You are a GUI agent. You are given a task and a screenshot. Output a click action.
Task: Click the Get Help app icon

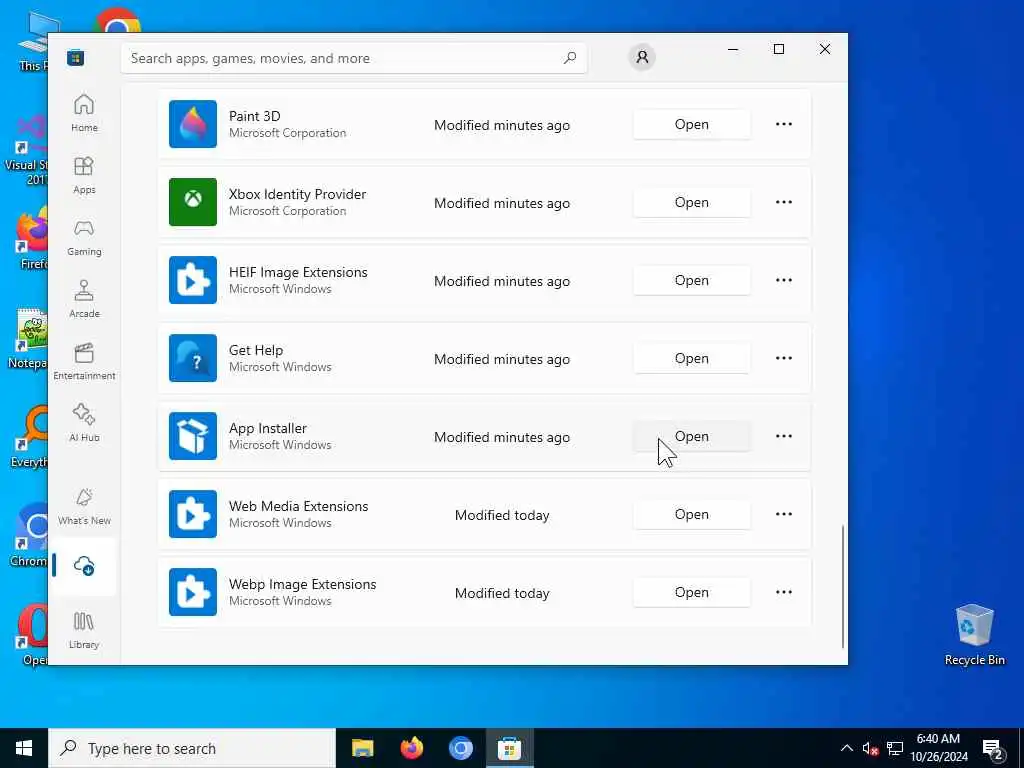[x=193, y=358]
